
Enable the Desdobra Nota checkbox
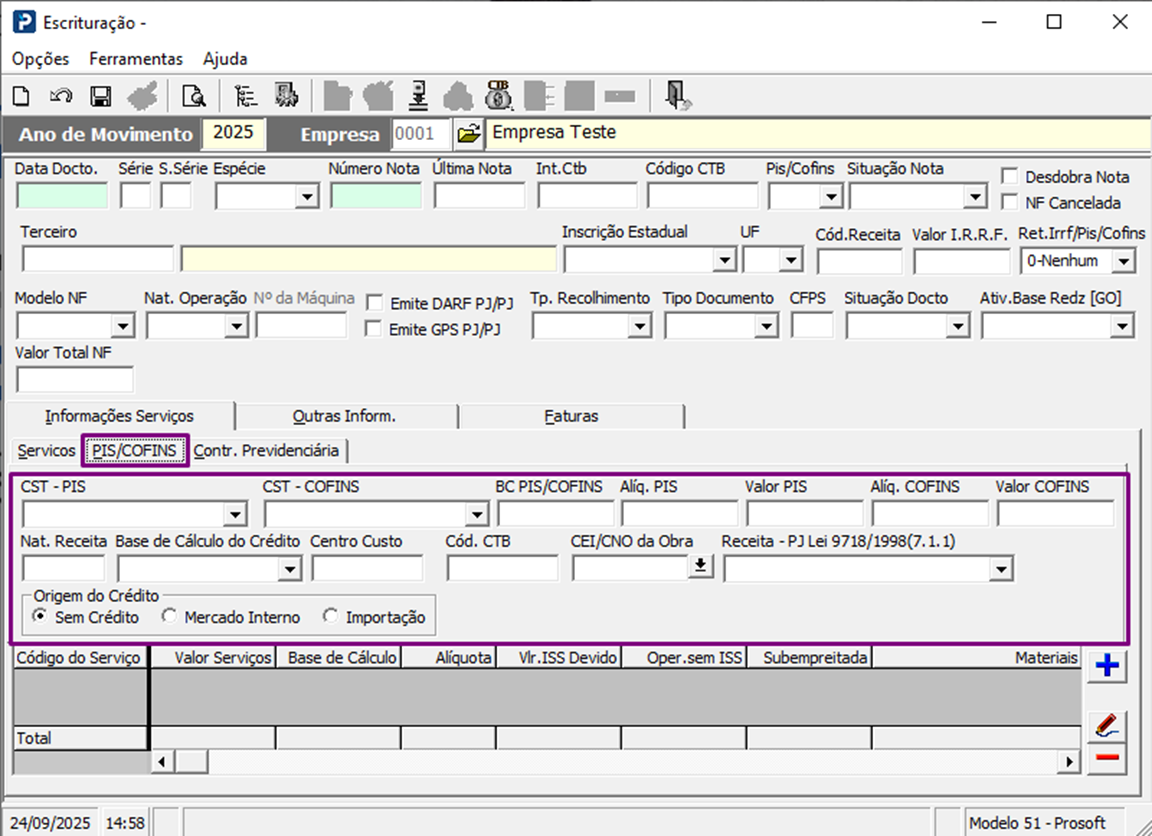(1009, 177)
